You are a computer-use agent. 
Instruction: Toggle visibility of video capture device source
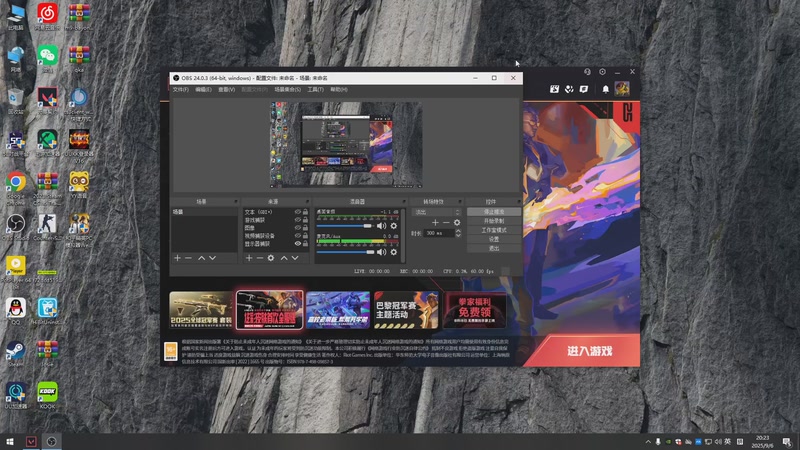(x=297, y=236)
